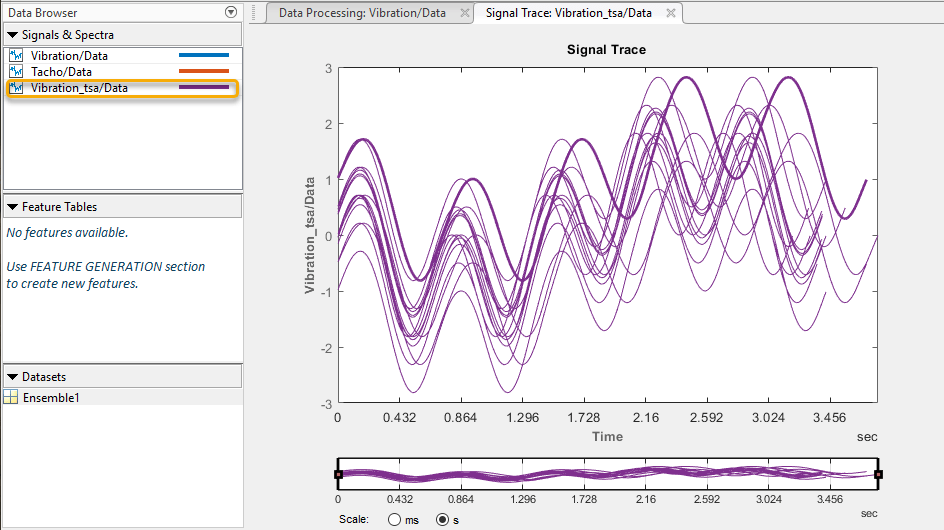
Task: Click the Time x-axis label
Action: 607,437
